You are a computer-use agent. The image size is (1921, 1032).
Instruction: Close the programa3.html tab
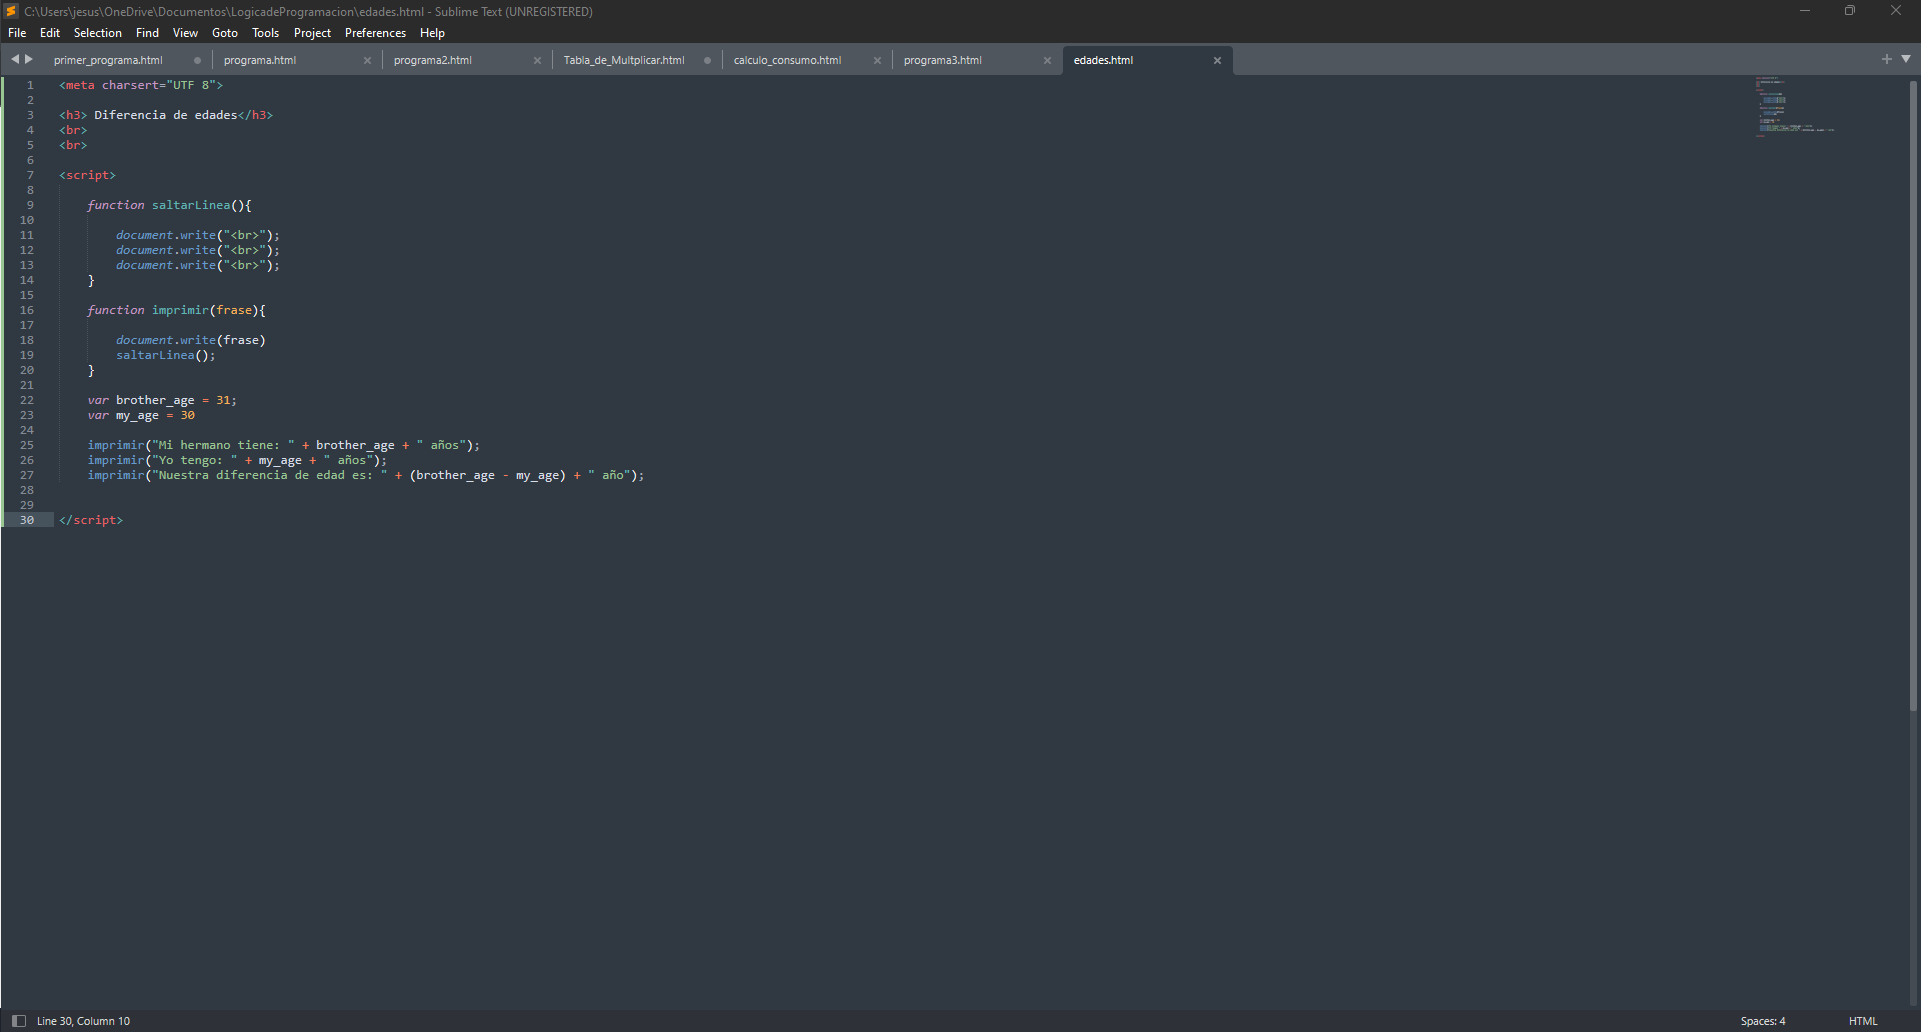click(1047, 60)
